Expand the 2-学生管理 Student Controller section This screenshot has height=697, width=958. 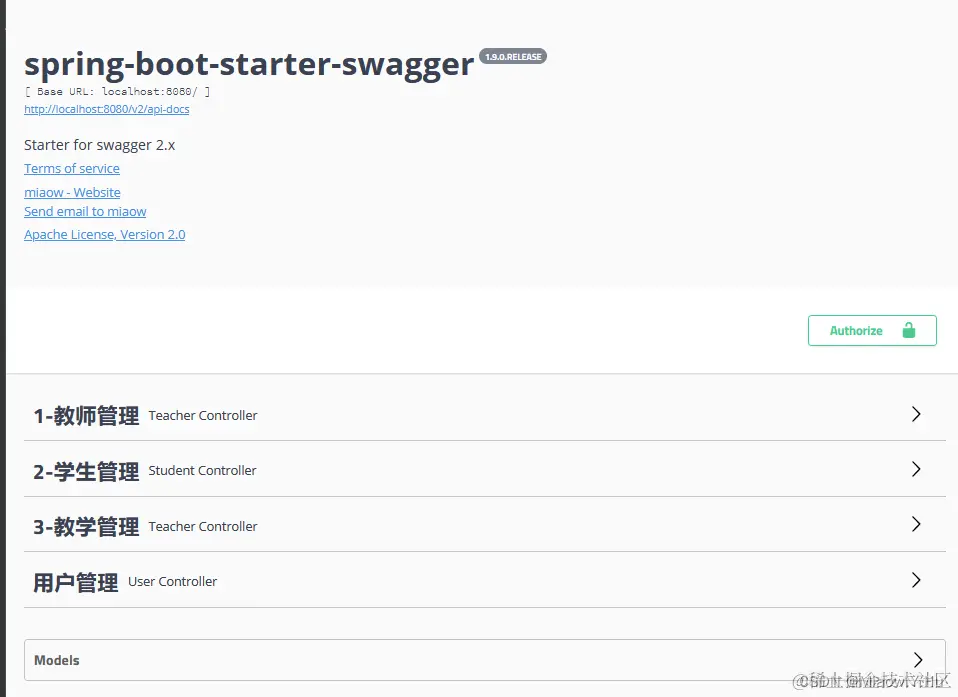click(480, 470)
